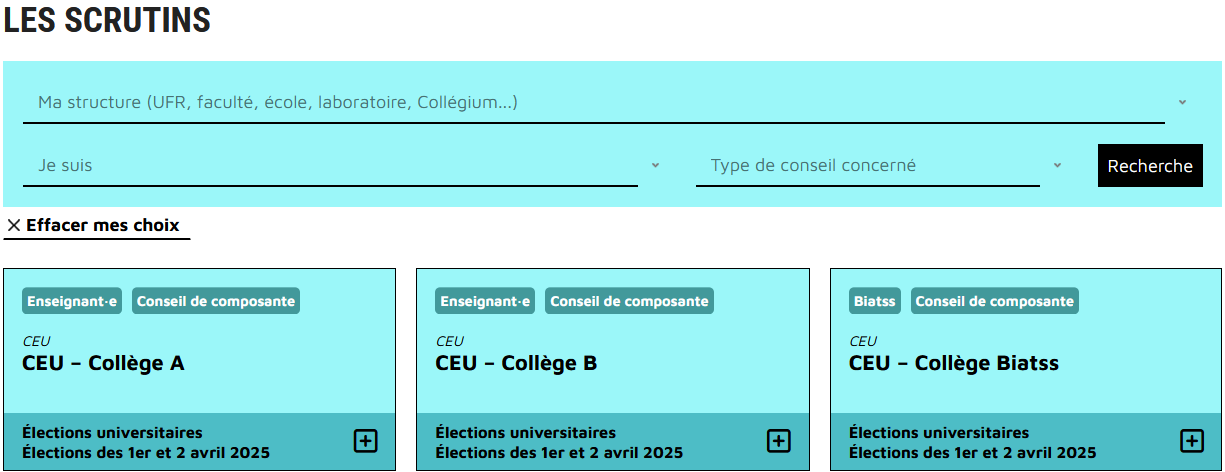Open the CEU – Collège Biatss title
The image size is (1225, 472).
(953, 363)
